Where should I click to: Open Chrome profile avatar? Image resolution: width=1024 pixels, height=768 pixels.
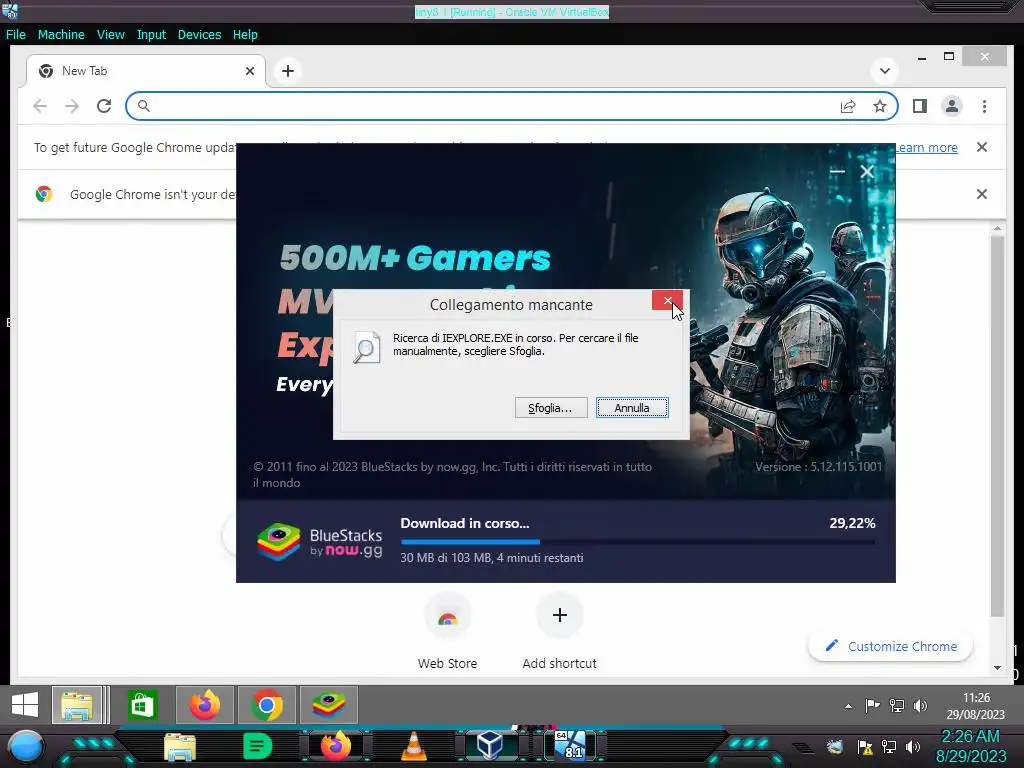[x=952, y=106]
